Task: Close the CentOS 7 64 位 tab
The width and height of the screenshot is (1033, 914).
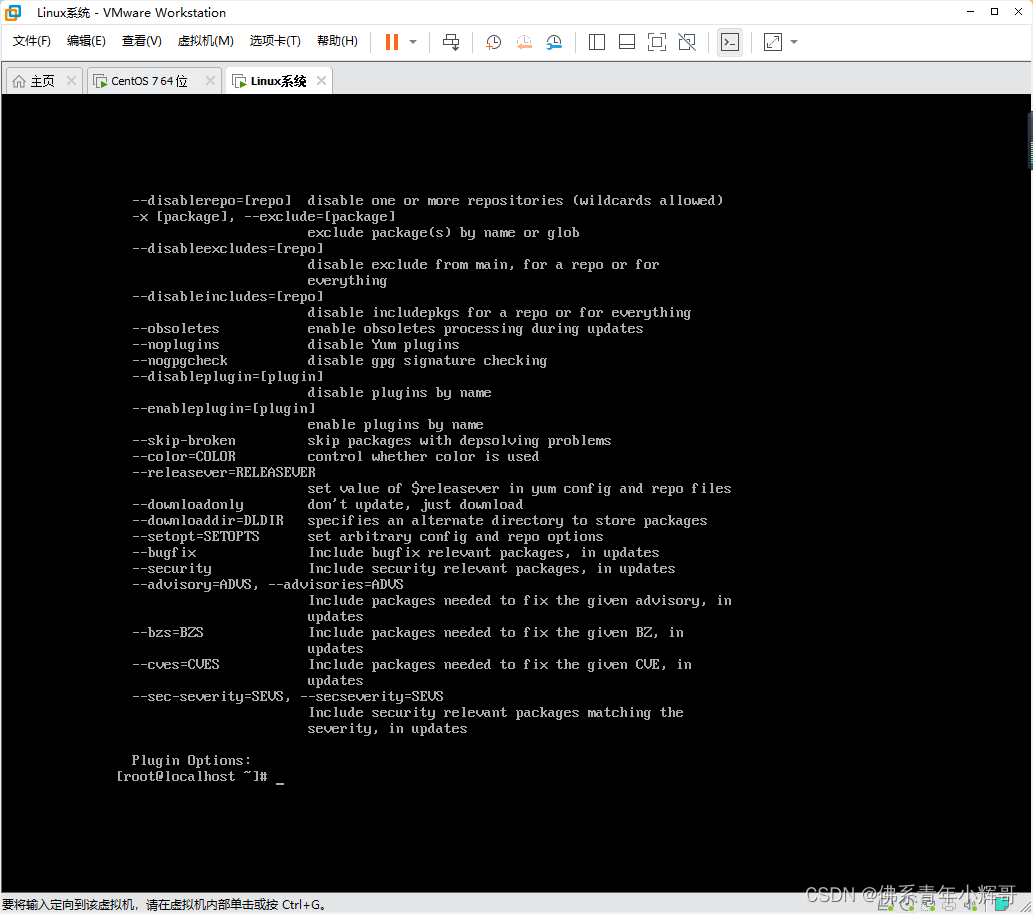Action: [x=210, y=80]
